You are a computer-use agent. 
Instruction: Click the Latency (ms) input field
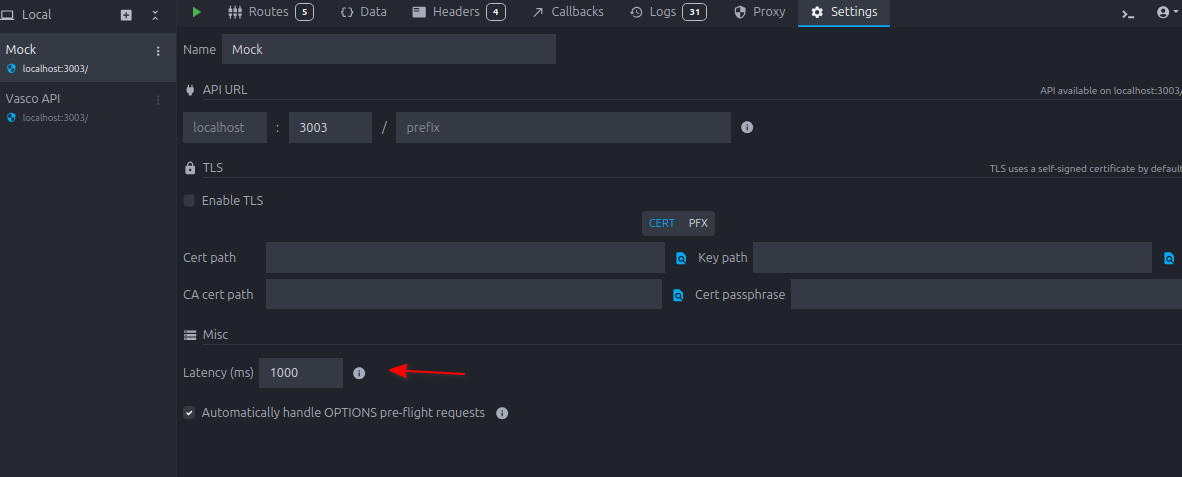pos(300,373)
